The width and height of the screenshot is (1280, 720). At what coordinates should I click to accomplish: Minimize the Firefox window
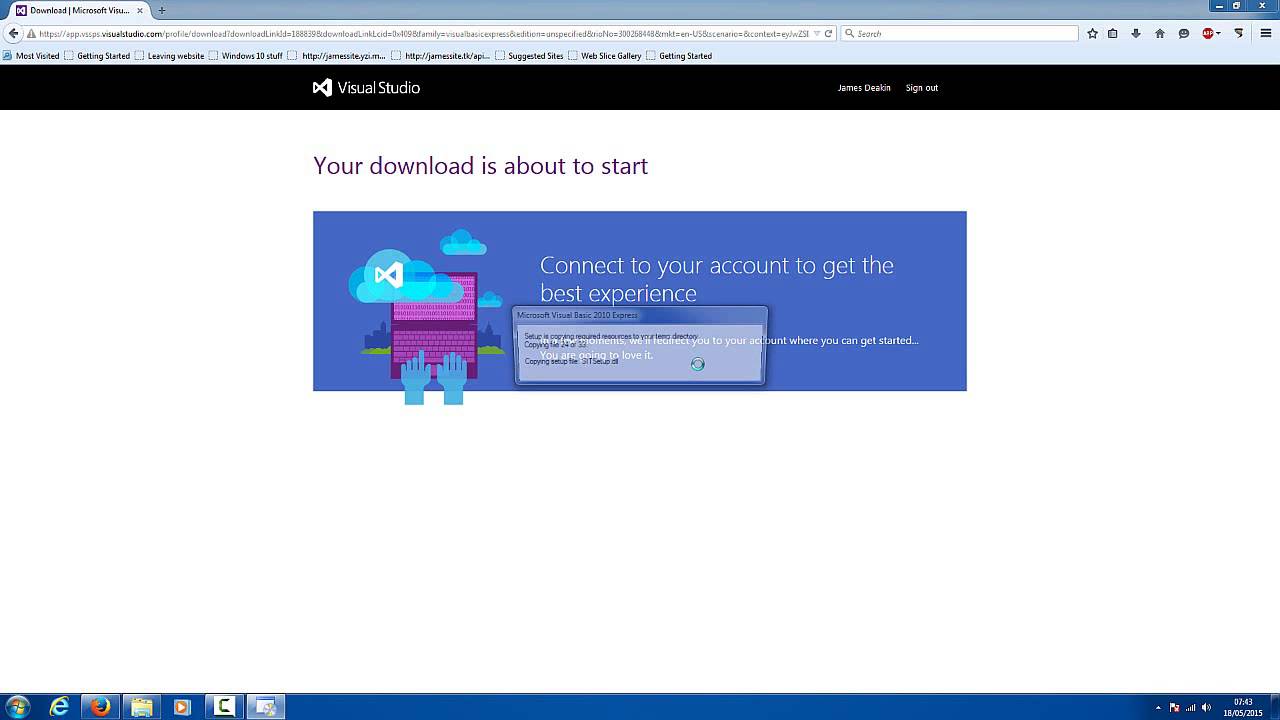[1220, 6]
